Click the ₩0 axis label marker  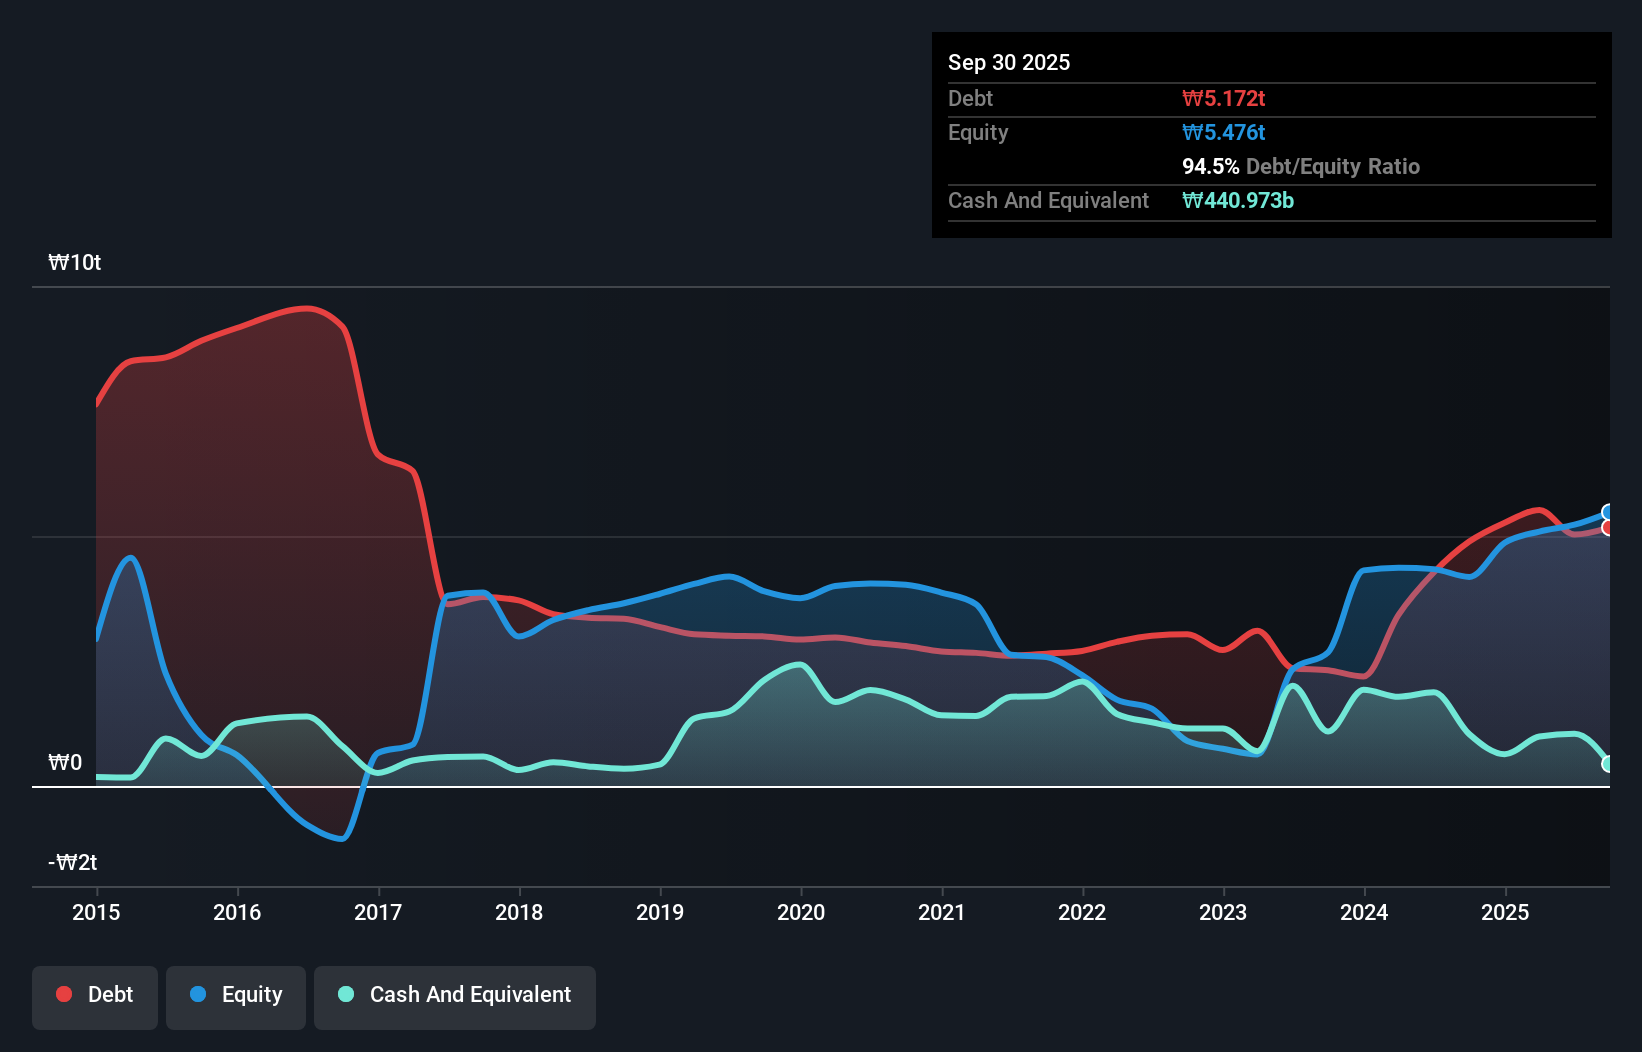pos(64,762)
